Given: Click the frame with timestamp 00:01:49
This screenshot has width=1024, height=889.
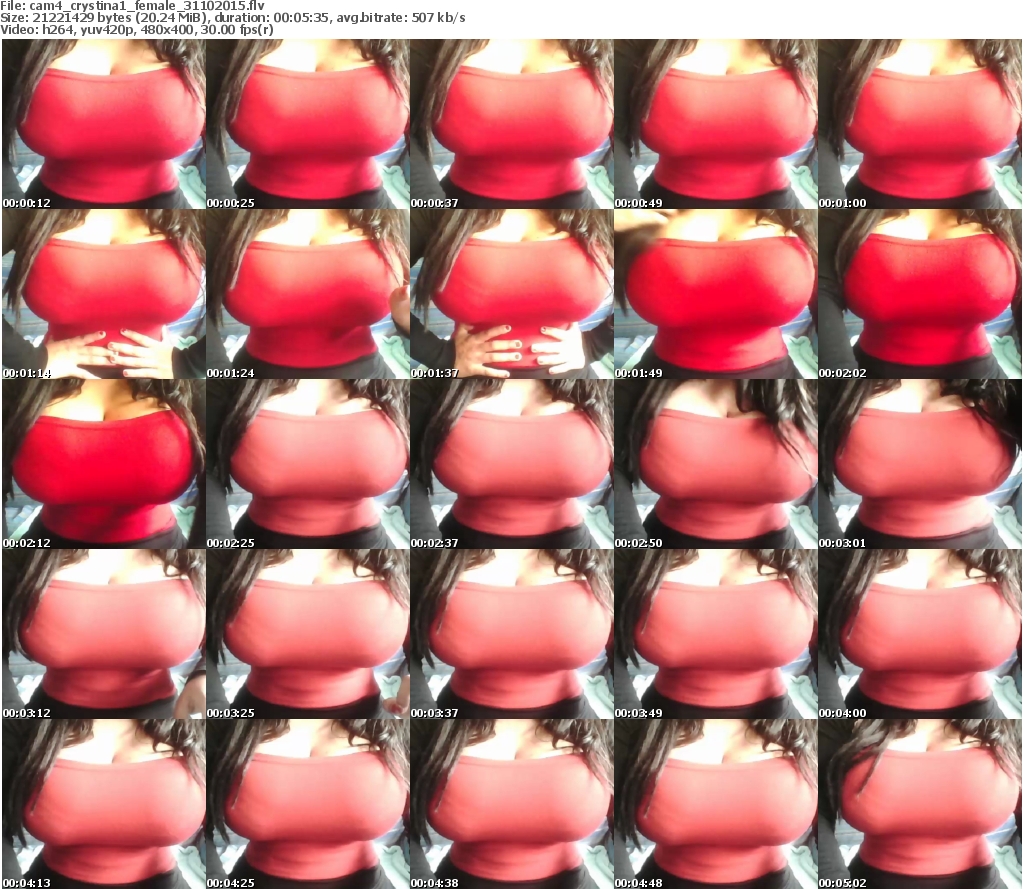Looking at the screenshot, I should (x=716, y=294).
